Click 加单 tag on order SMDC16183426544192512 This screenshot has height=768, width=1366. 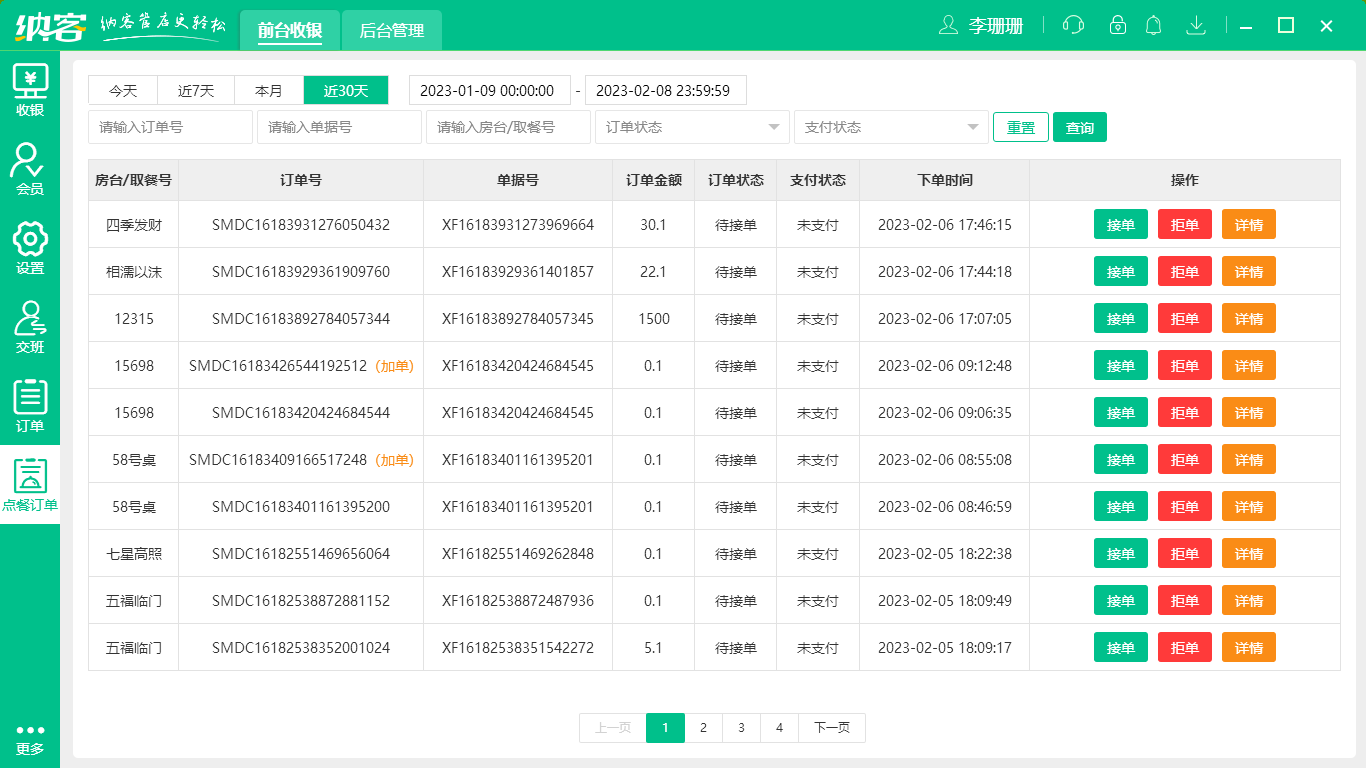point(395,366)
